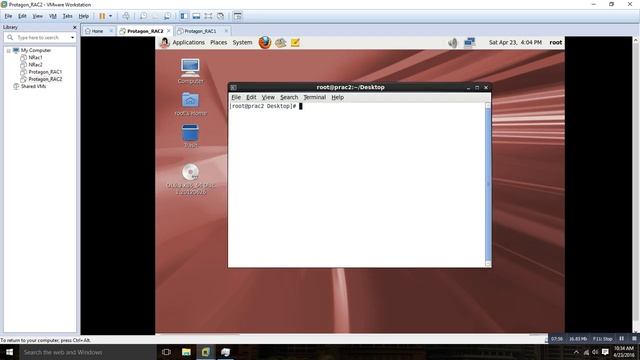Open terminal Edit menu

pyautogui.click(x=251, y=98)
